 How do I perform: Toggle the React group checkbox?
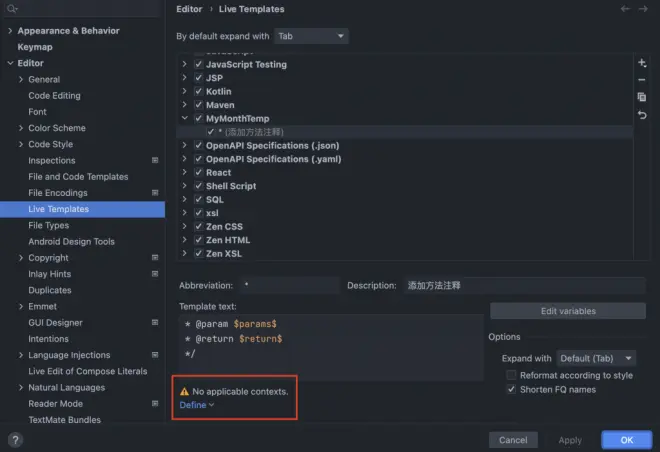coord(199,173)
